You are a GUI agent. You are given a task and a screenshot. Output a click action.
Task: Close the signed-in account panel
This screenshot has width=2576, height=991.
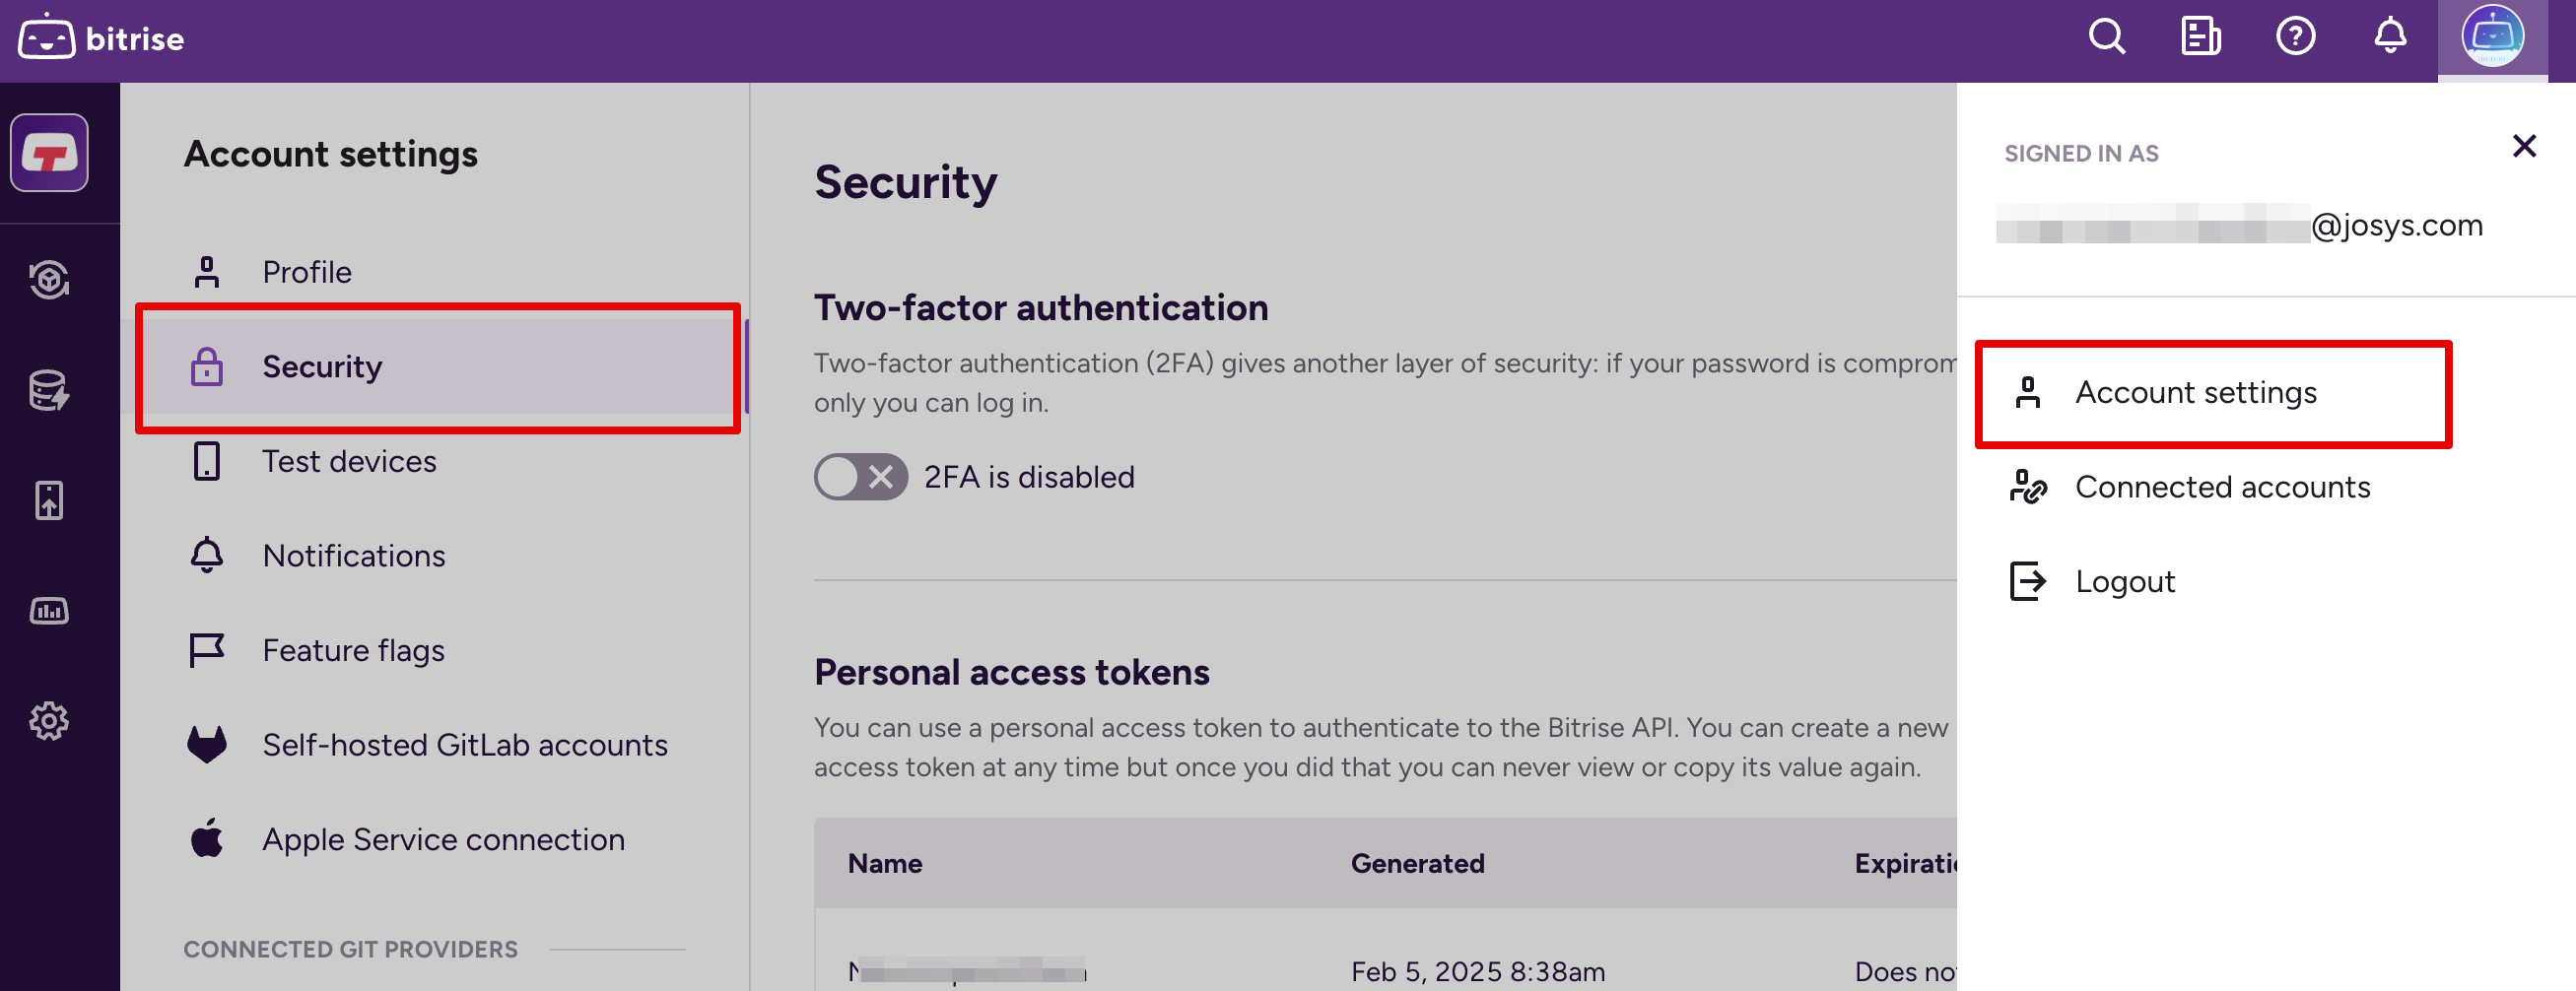coord(2524,147)
